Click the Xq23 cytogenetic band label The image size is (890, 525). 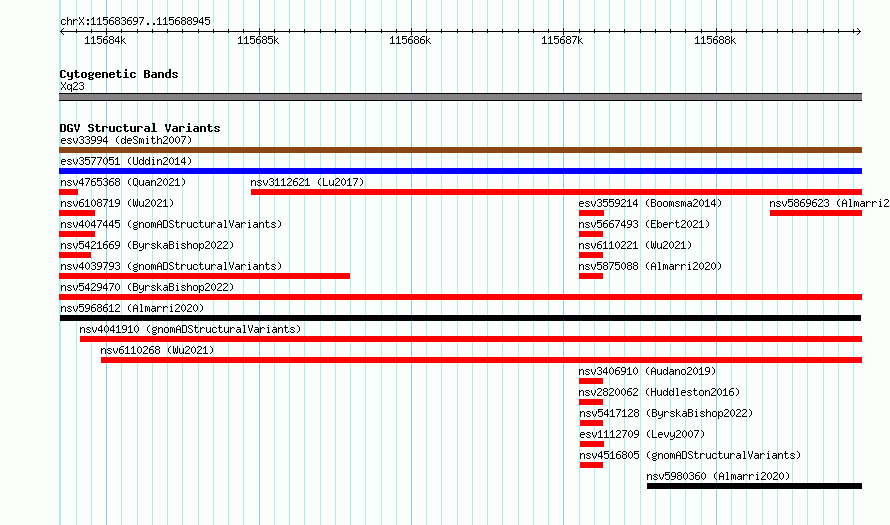[x=72, y=86]
